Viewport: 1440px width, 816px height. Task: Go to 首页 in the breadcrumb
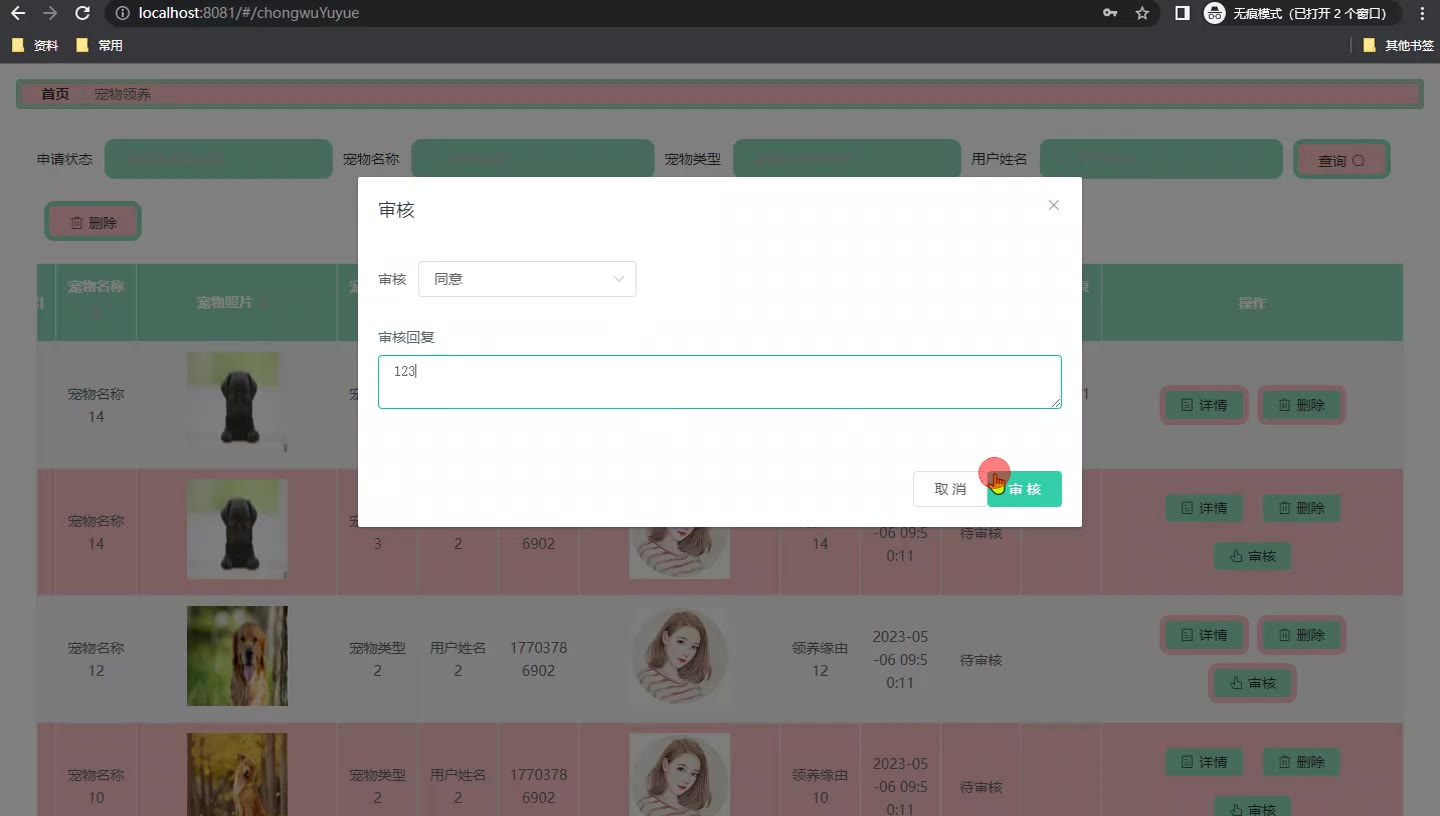click(55, 94)
